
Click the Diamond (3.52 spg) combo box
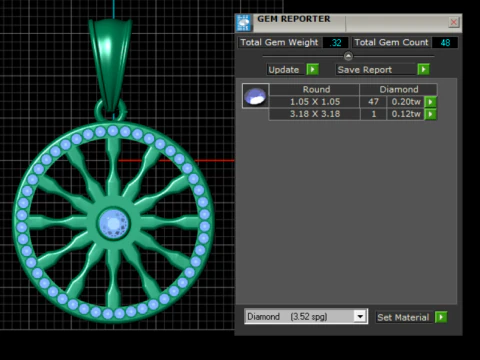point(306,316)
